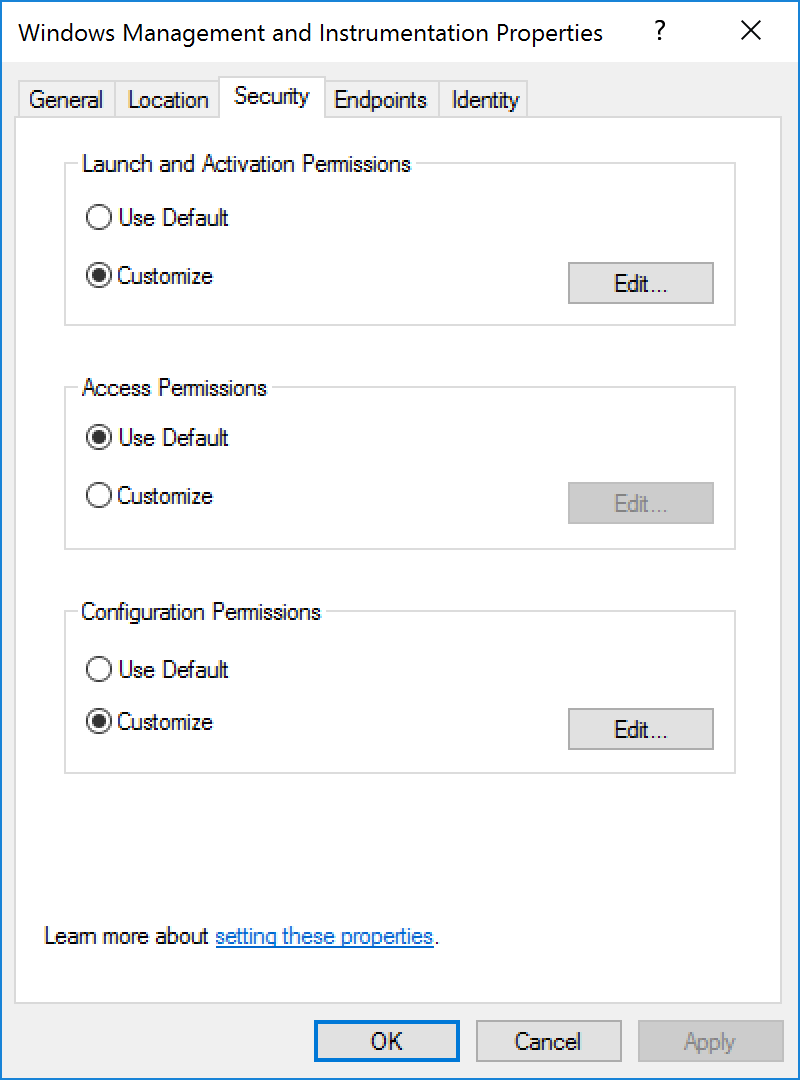Go to the Endpoints tab

(380, 100)
